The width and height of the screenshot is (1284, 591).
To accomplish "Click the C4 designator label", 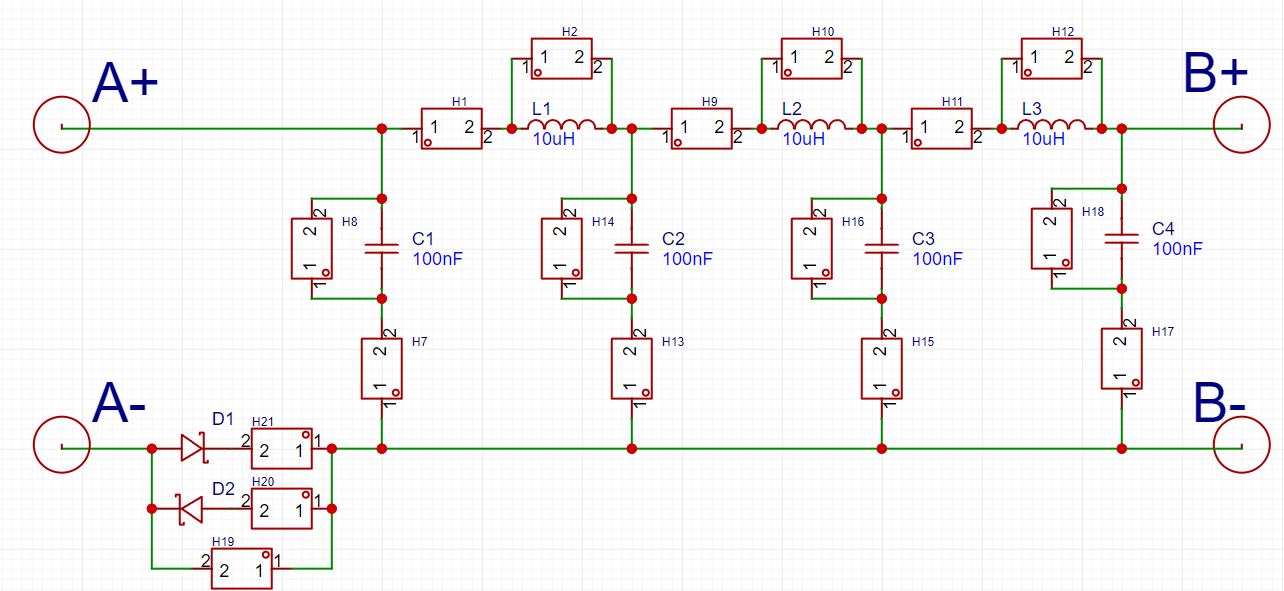I will coord(1163,229).
